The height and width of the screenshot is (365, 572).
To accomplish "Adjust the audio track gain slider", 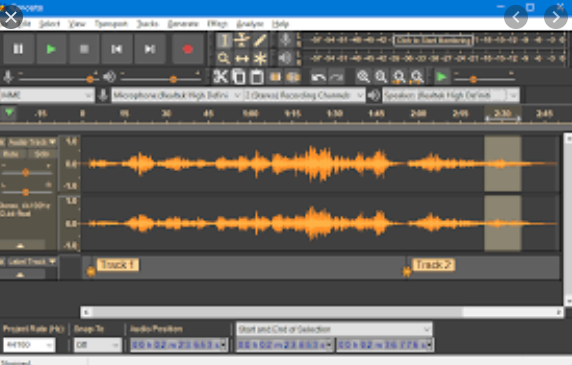I will 26,172.
